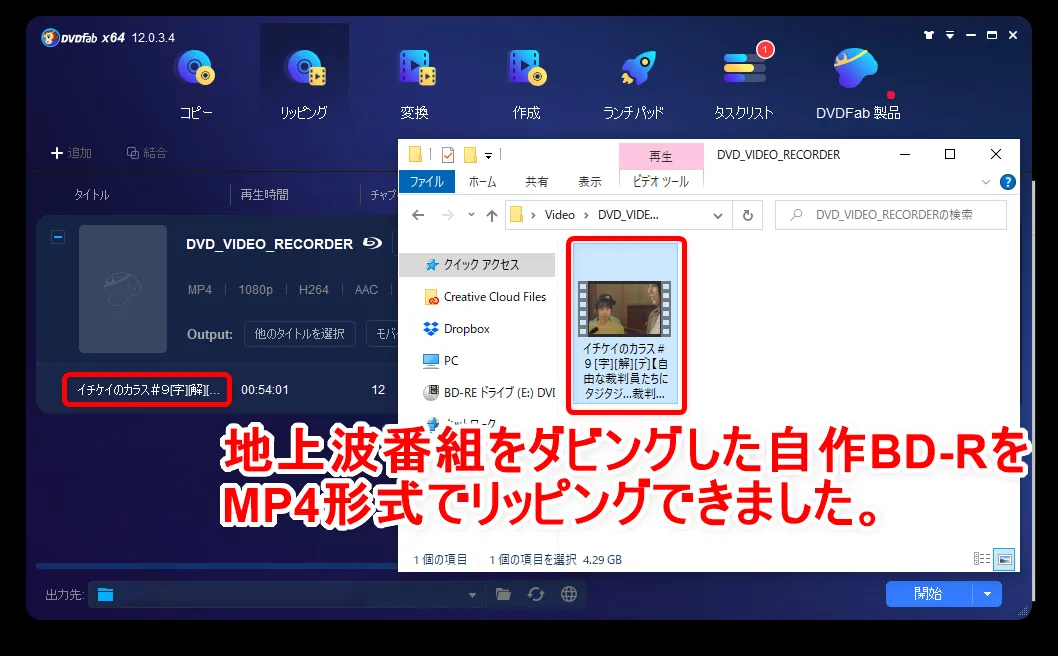This screenshot has height=656, width=1058.
Task: Click the 再生時間 column header
Action: (264, 195)
